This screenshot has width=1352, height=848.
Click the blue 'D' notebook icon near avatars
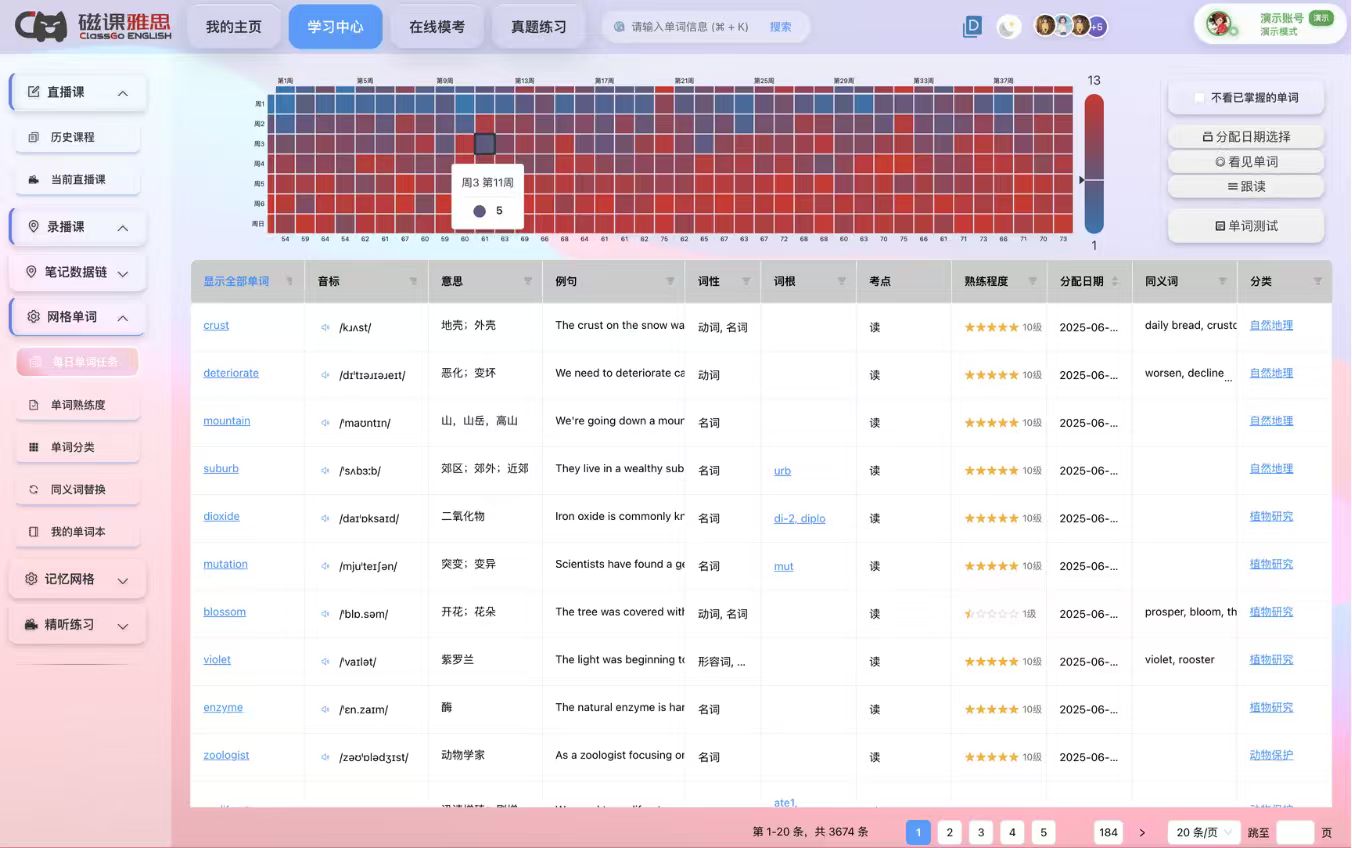click(971, 26)
